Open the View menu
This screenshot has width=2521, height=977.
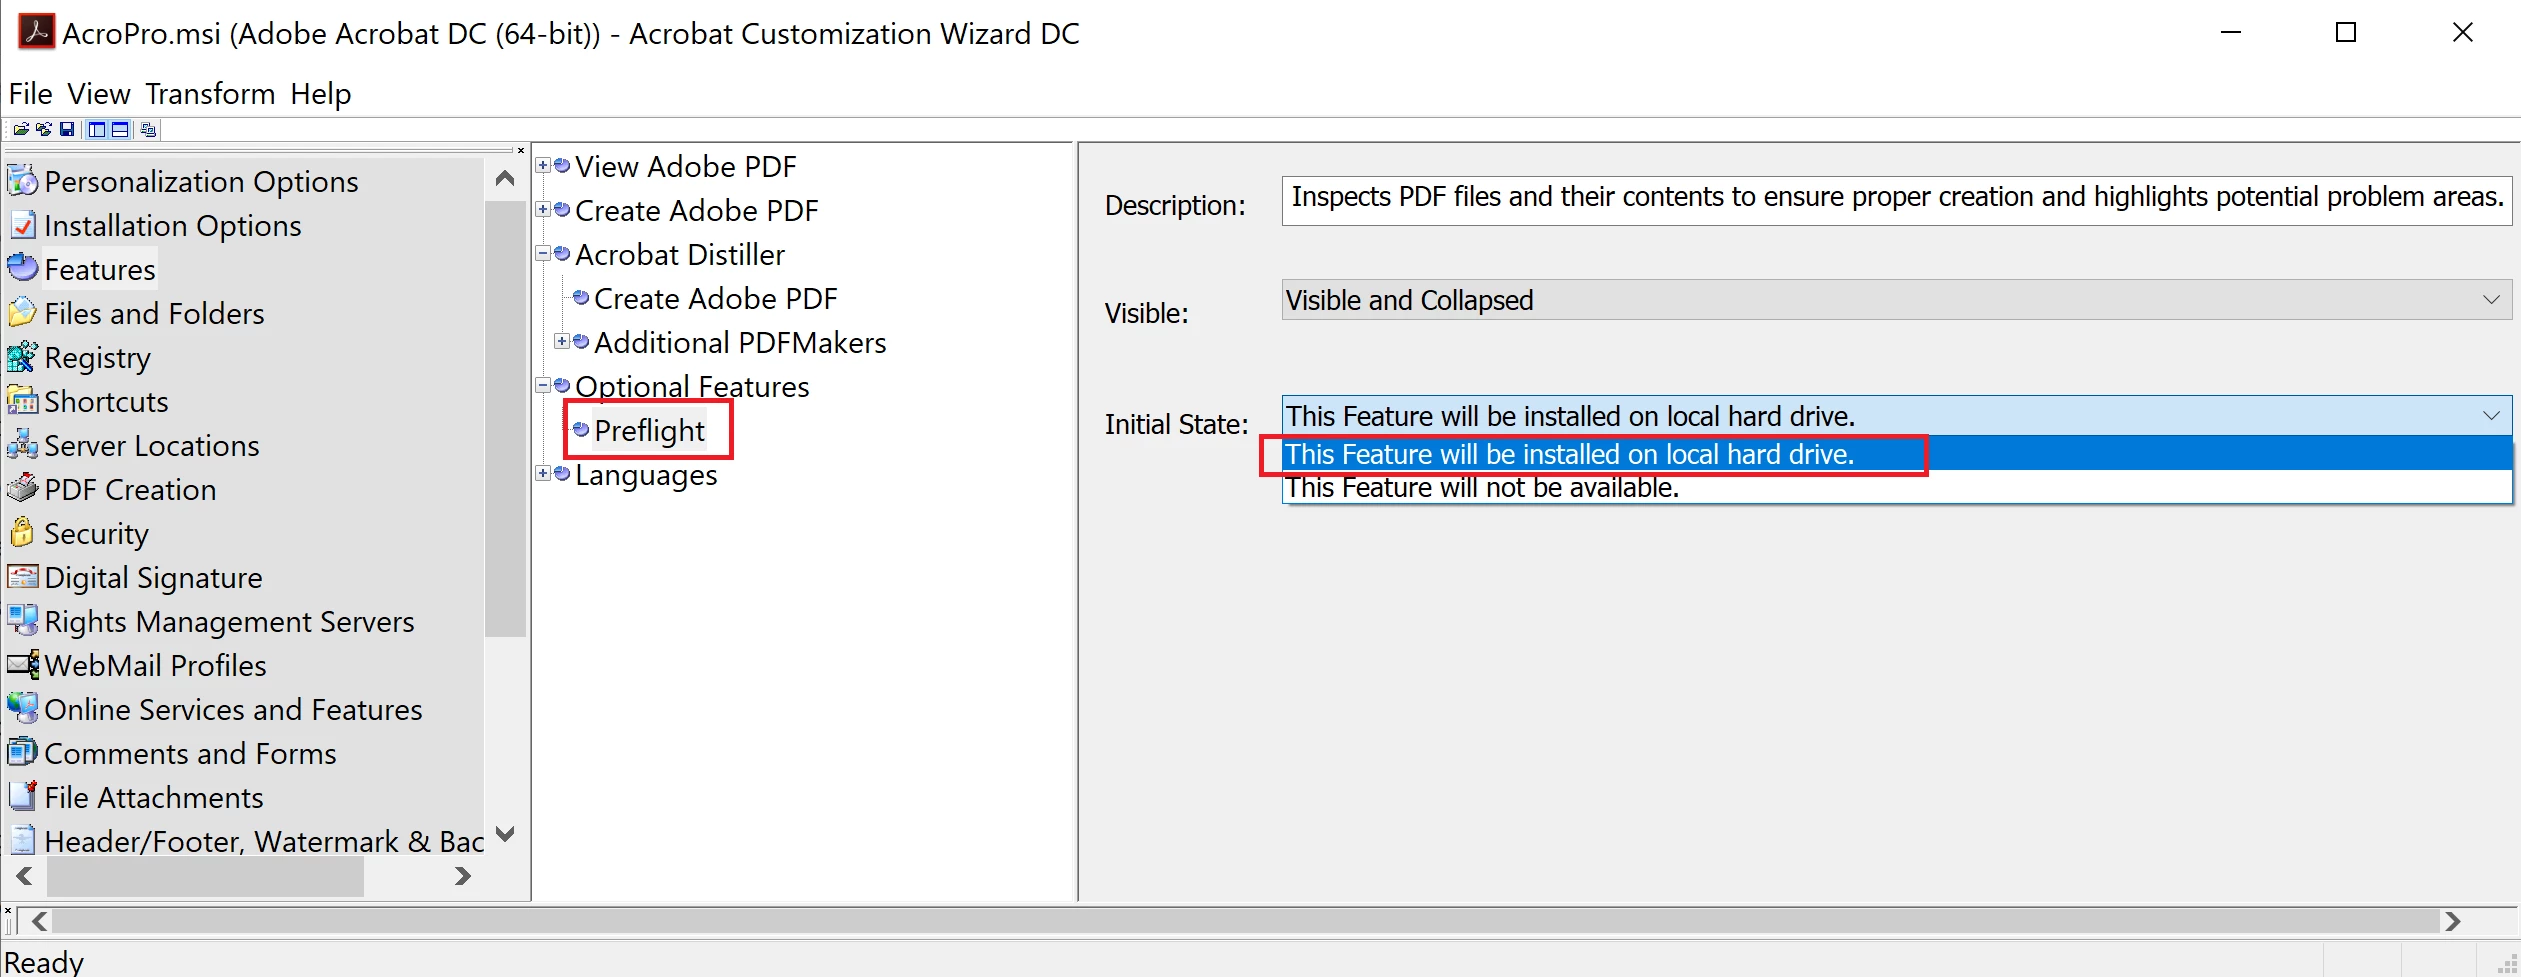[x=99, y=94]
